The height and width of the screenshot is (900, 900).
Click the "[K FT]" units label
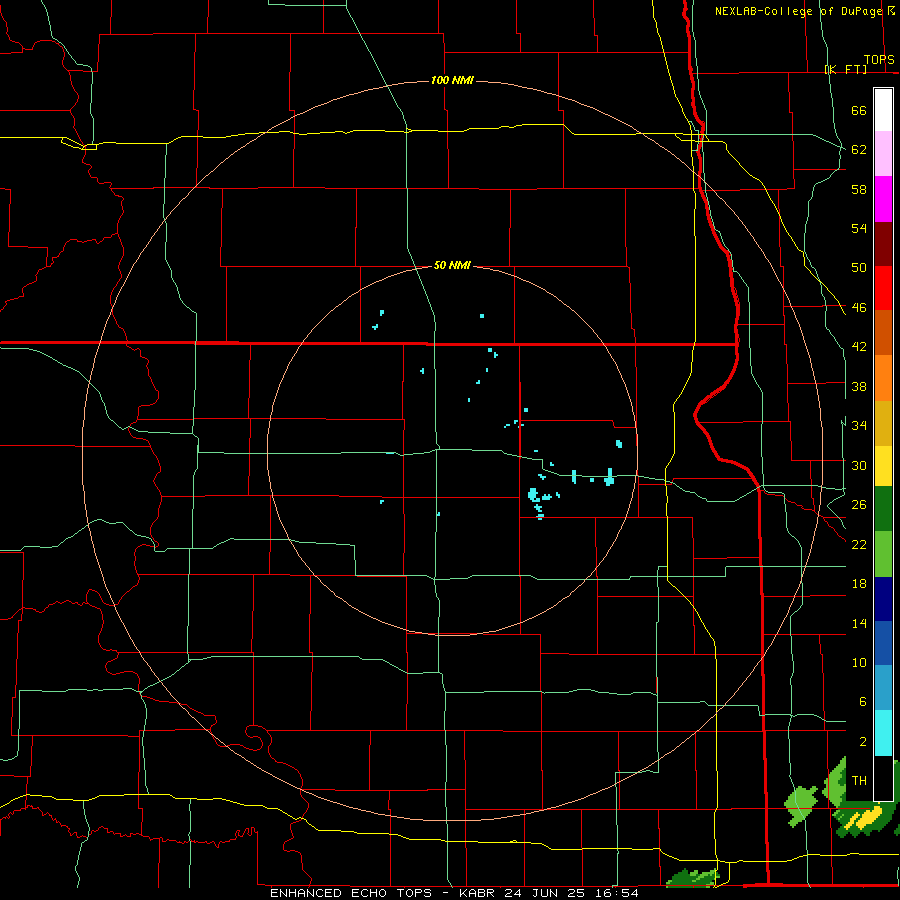coord(846,69)
